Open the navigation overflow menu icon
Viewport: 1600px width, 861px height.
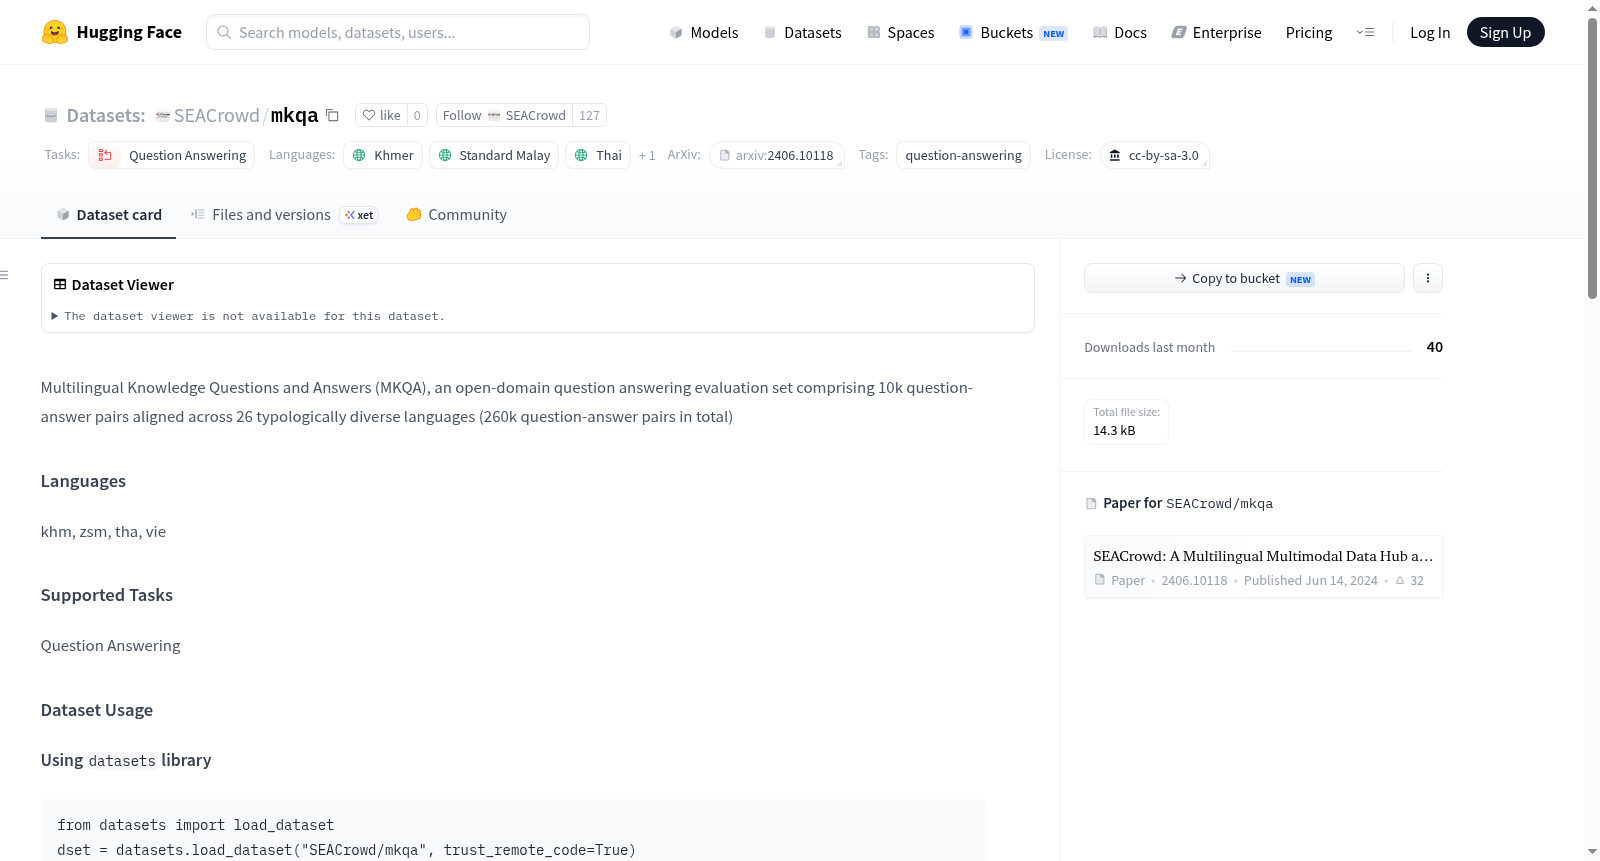coord(1365,32)
